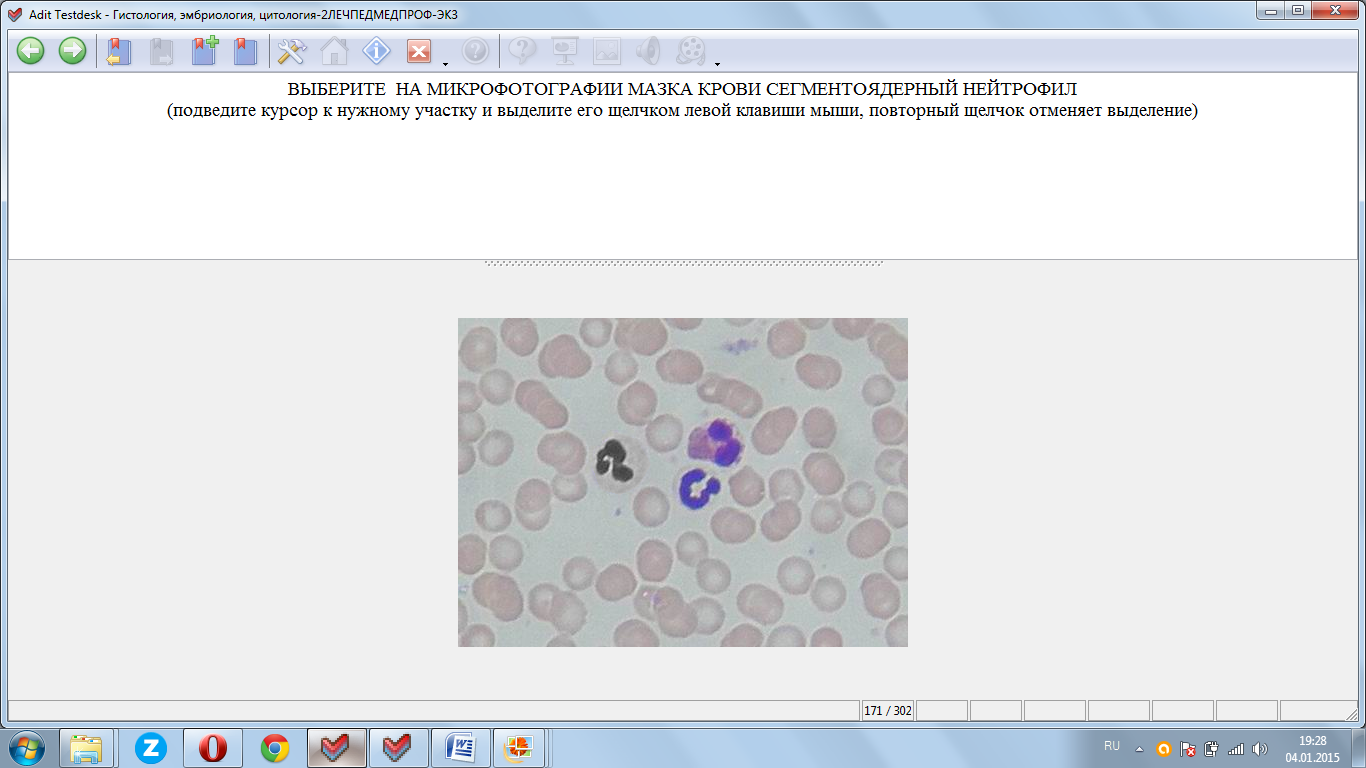
Task: Go back with the green left arrow
Action: pyautogui.click(x=31, y=51)
